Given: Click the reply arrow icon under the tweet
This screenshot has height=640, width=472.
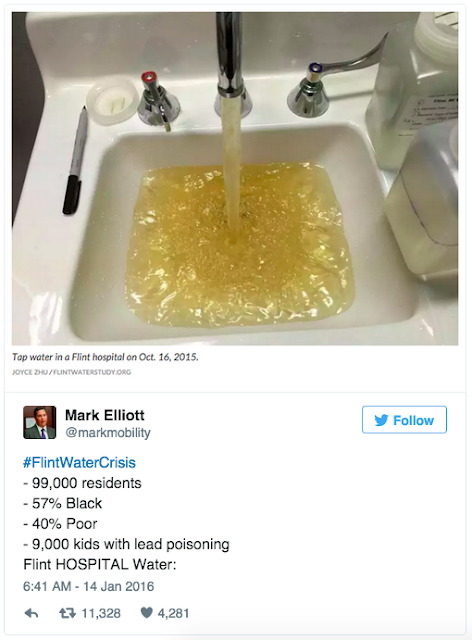Looking at the screenshot, I should [x=31, y=613].
